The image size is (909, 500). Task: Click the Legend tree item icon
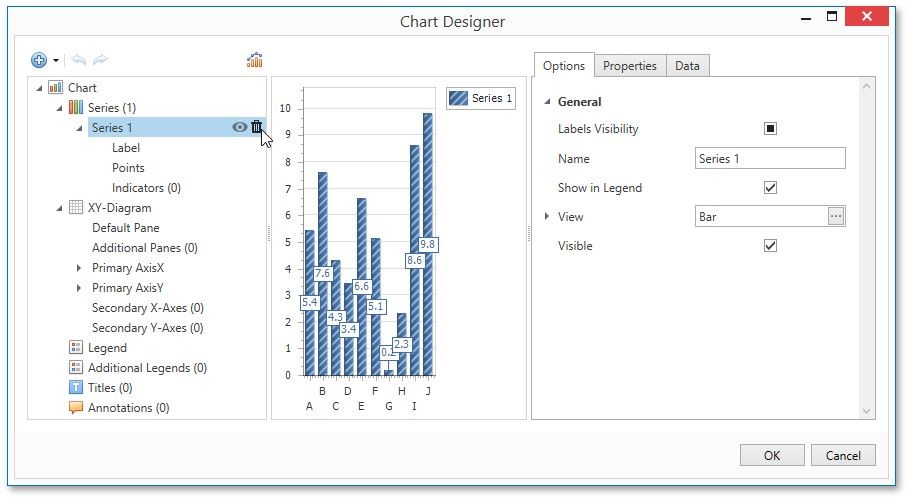tap(76, 348)
